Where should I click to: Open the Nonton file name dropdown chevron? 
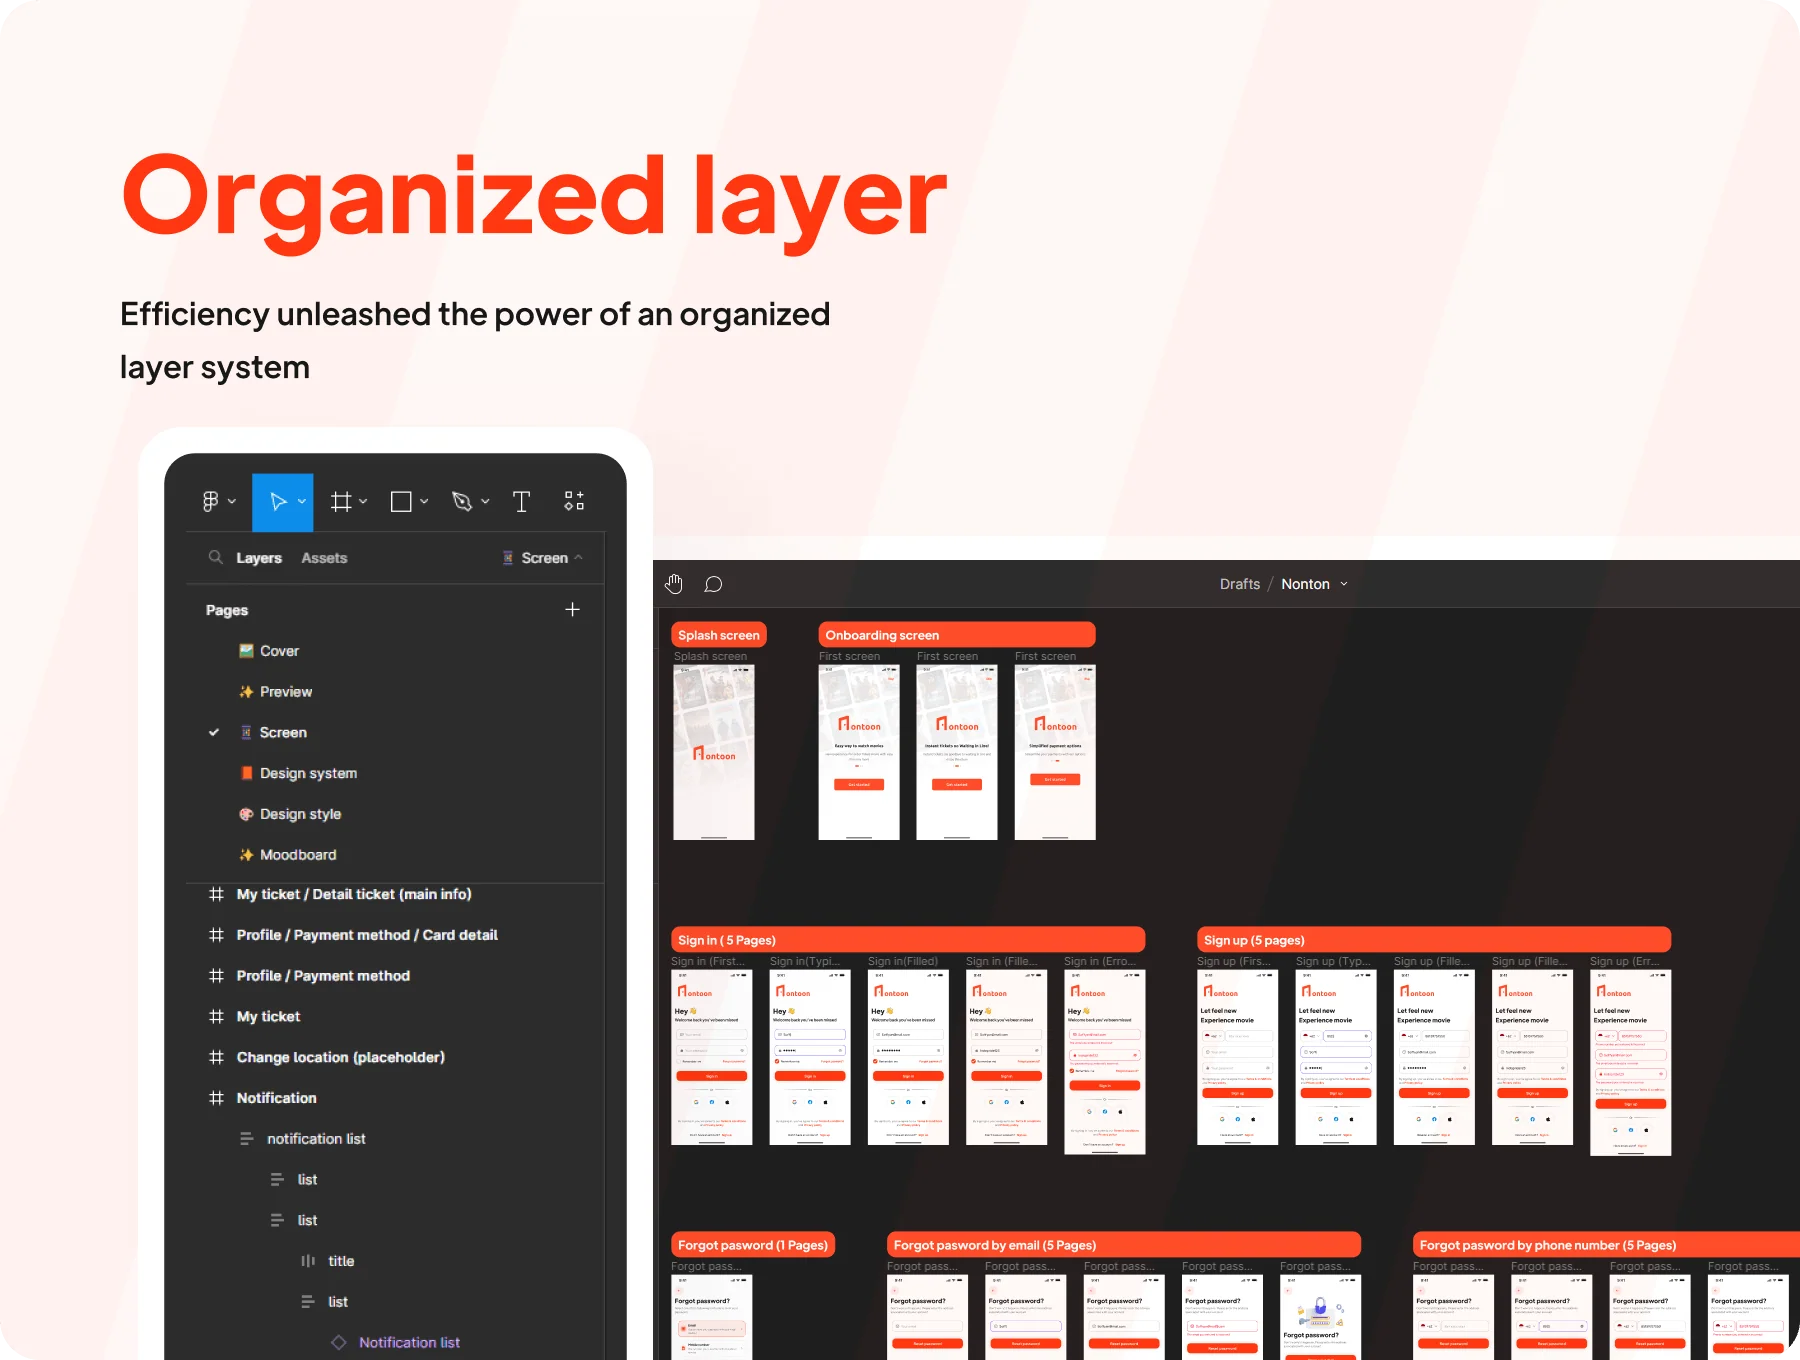(1344, 584)
